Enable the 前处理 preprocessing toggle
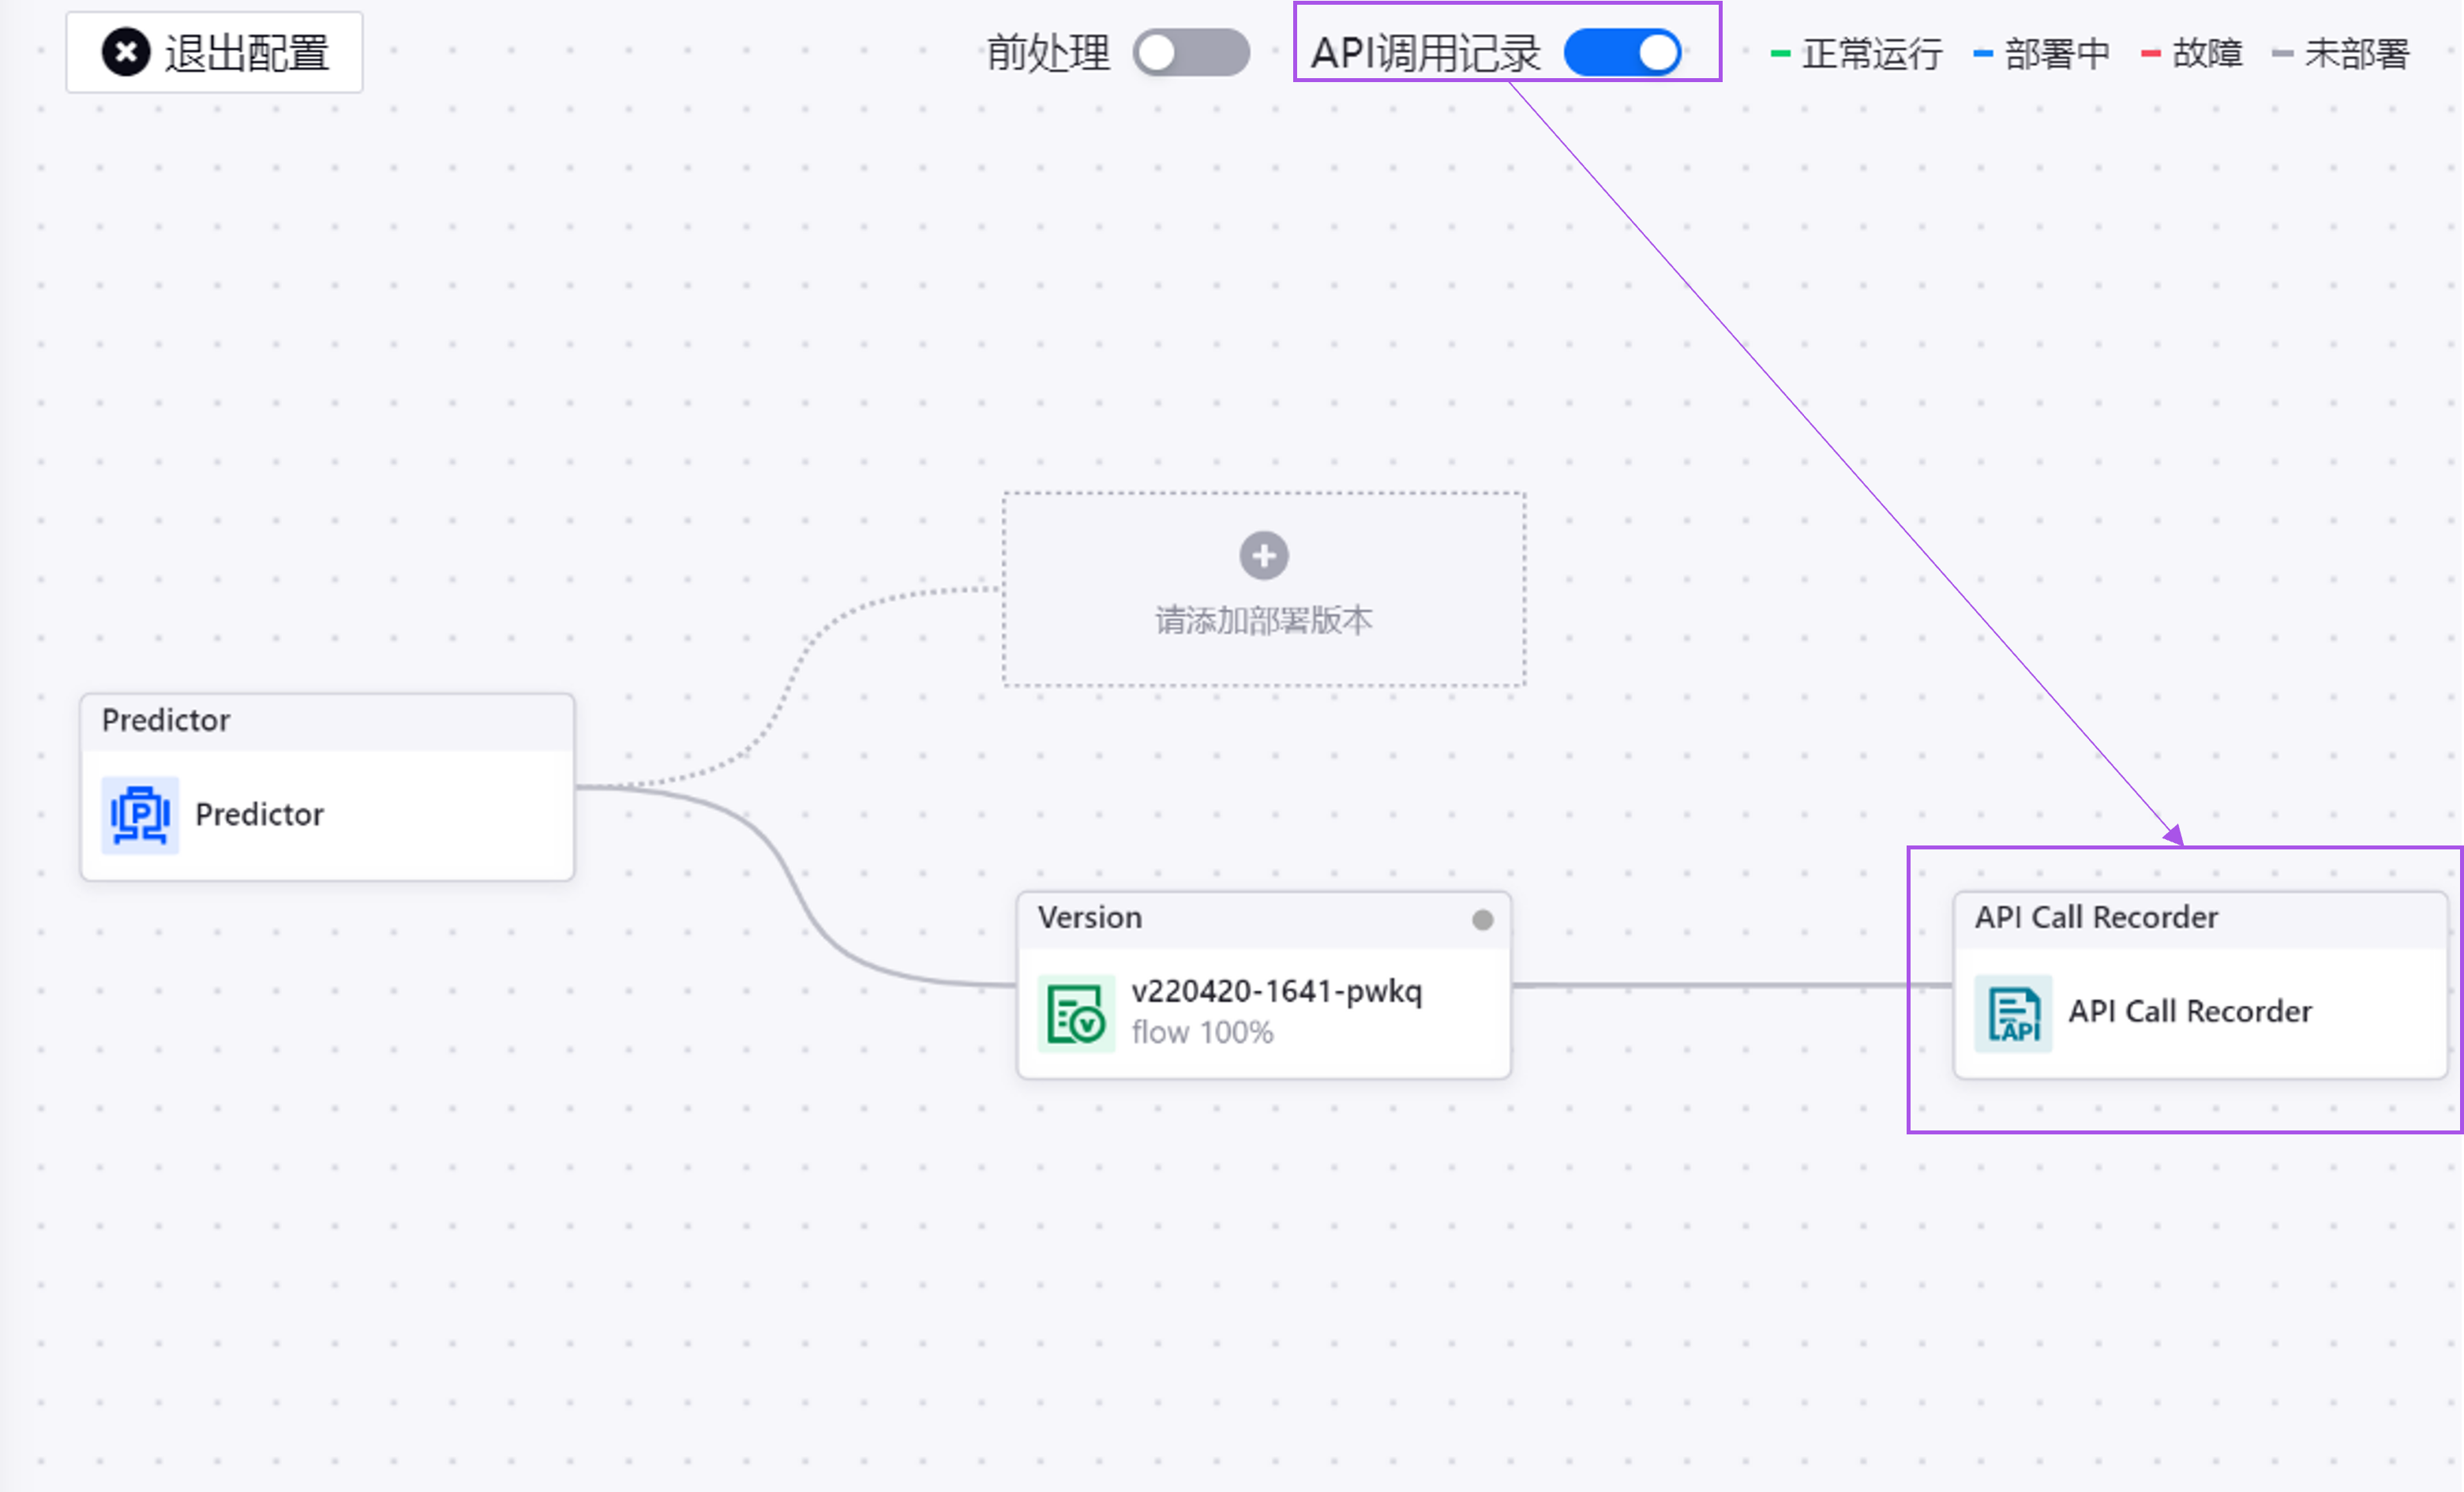 pyautogui.click(x=1191, y=52)
